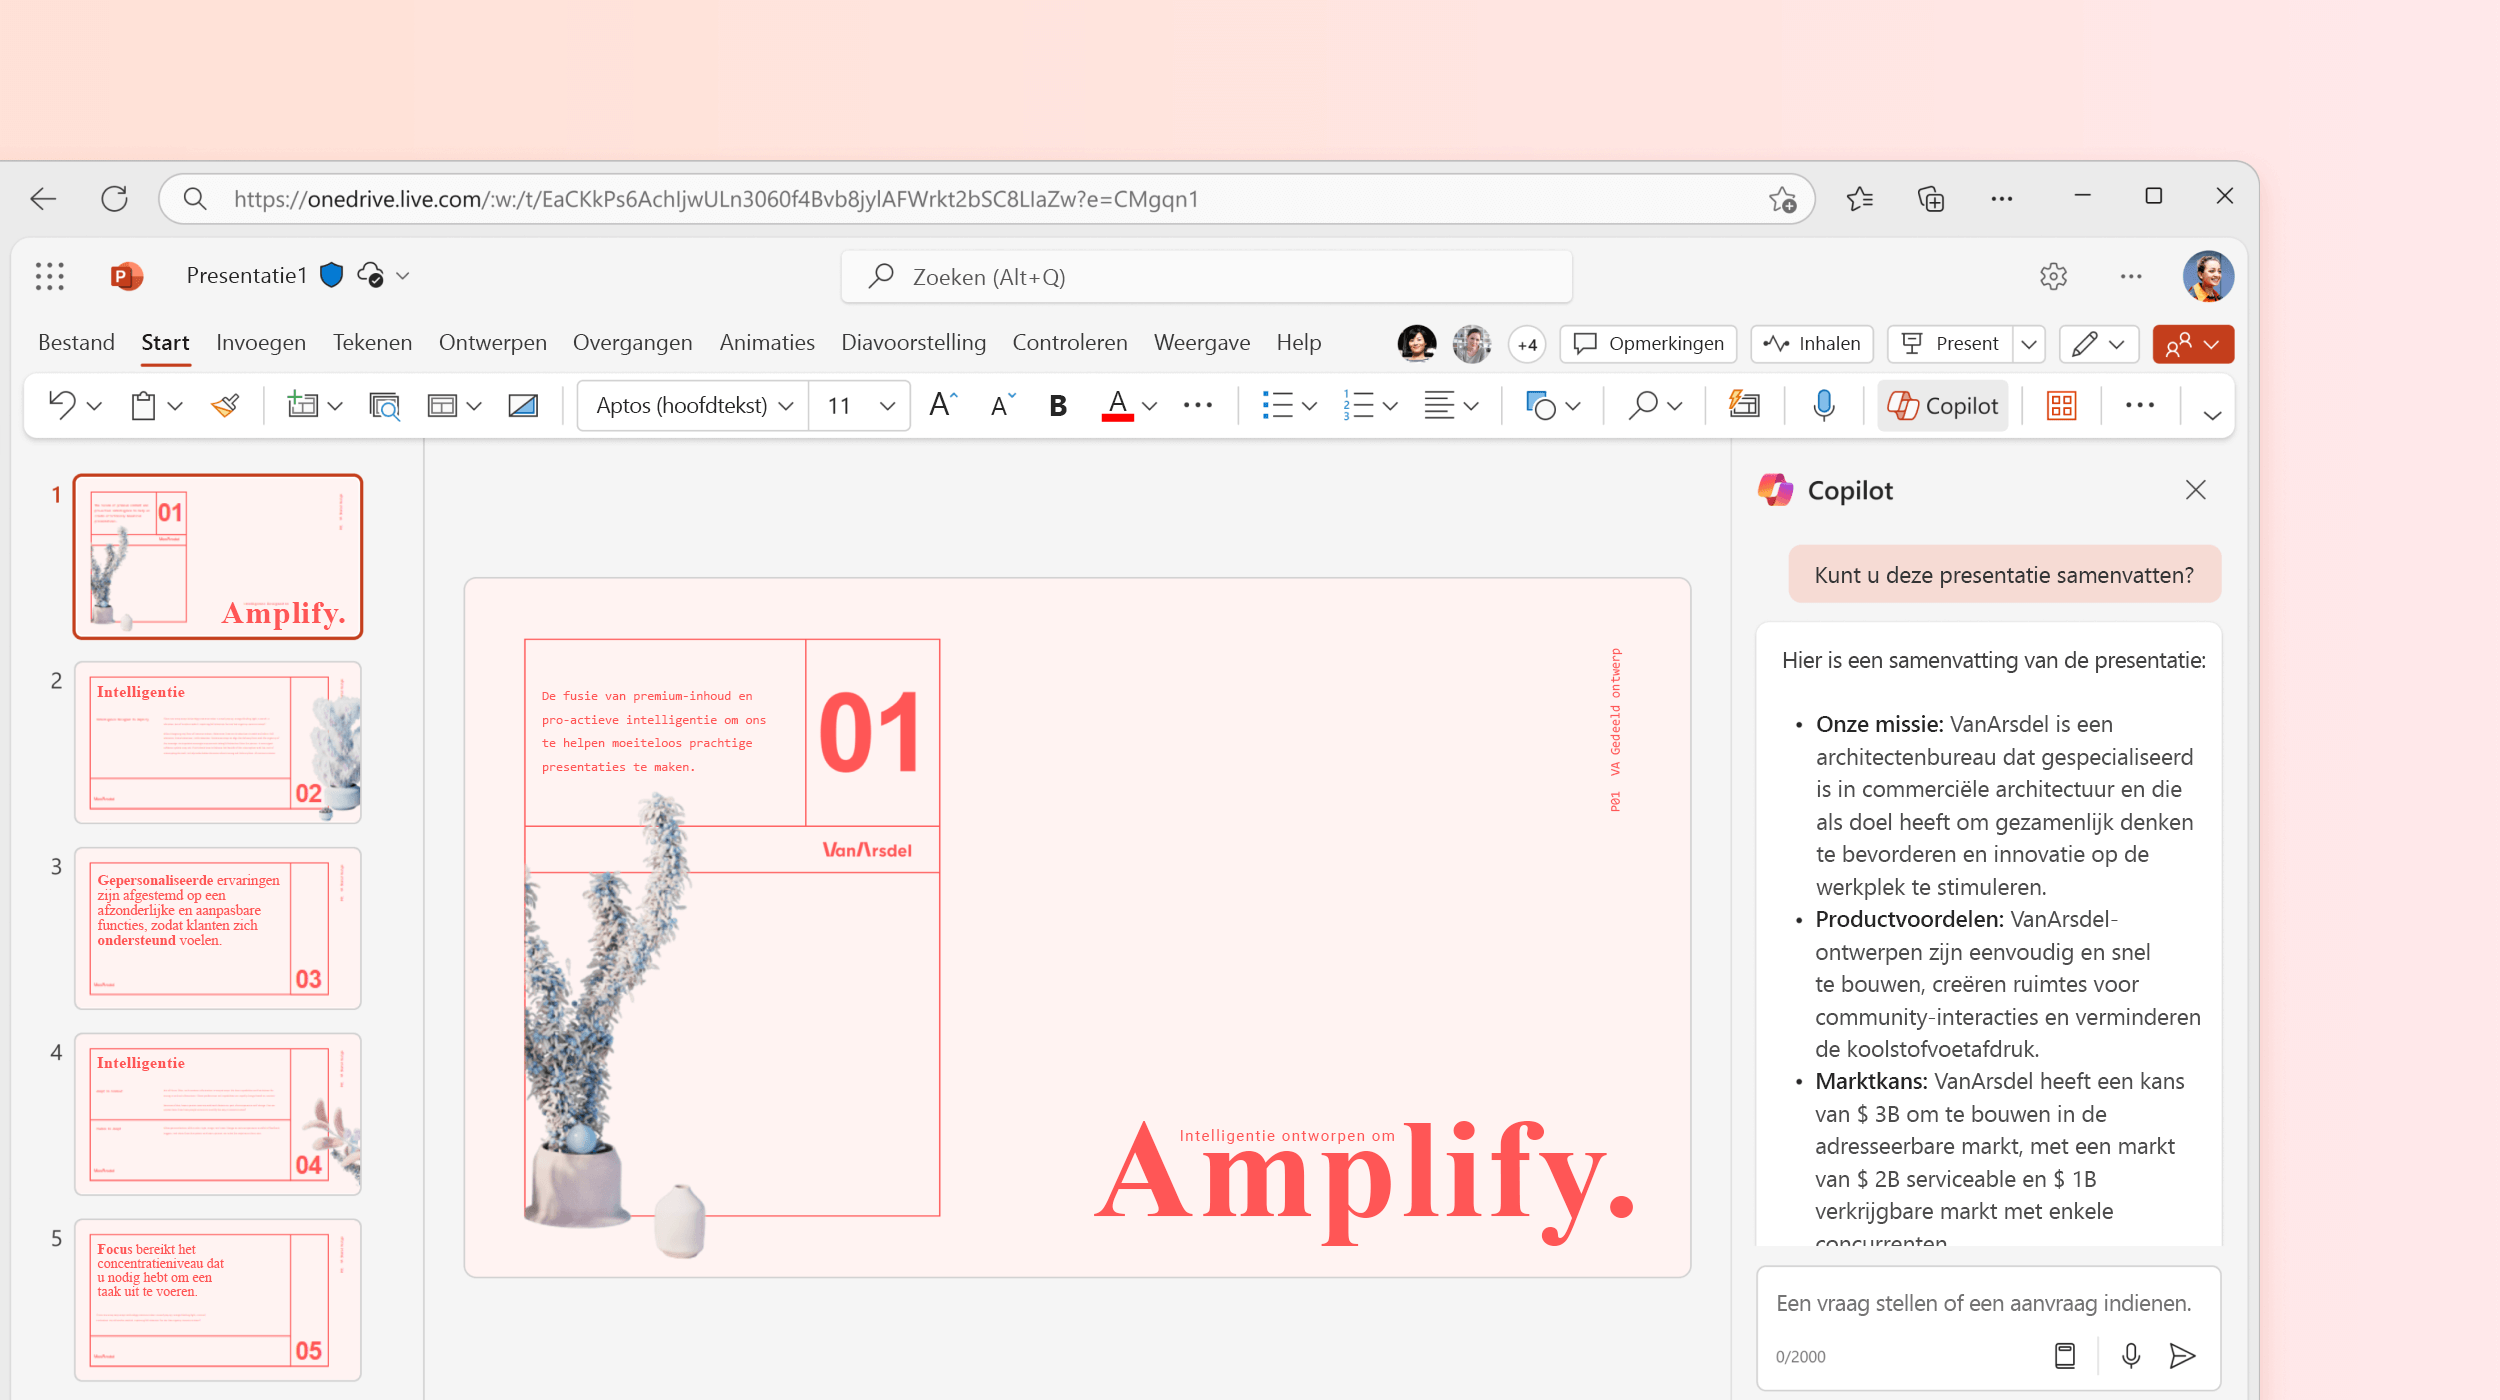Click the numbered list icon
This screenshot has width=2500, height=1400.
point(1357,405)
